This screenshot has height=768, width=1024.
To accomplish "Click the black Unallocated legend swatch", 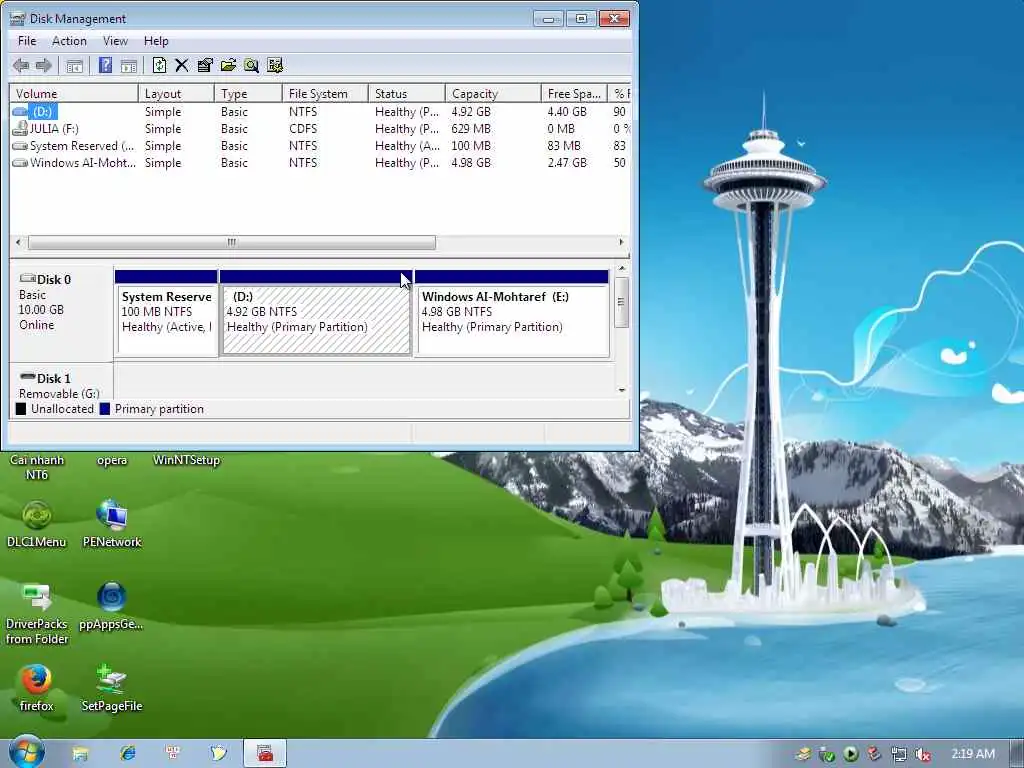I will (x=21, y=409).
